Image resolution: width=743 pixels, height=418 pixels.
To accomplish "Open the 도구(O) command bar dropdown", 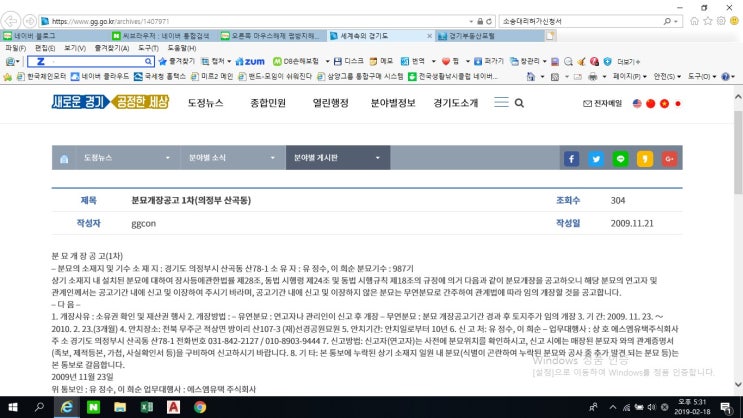I will (702, 76).
